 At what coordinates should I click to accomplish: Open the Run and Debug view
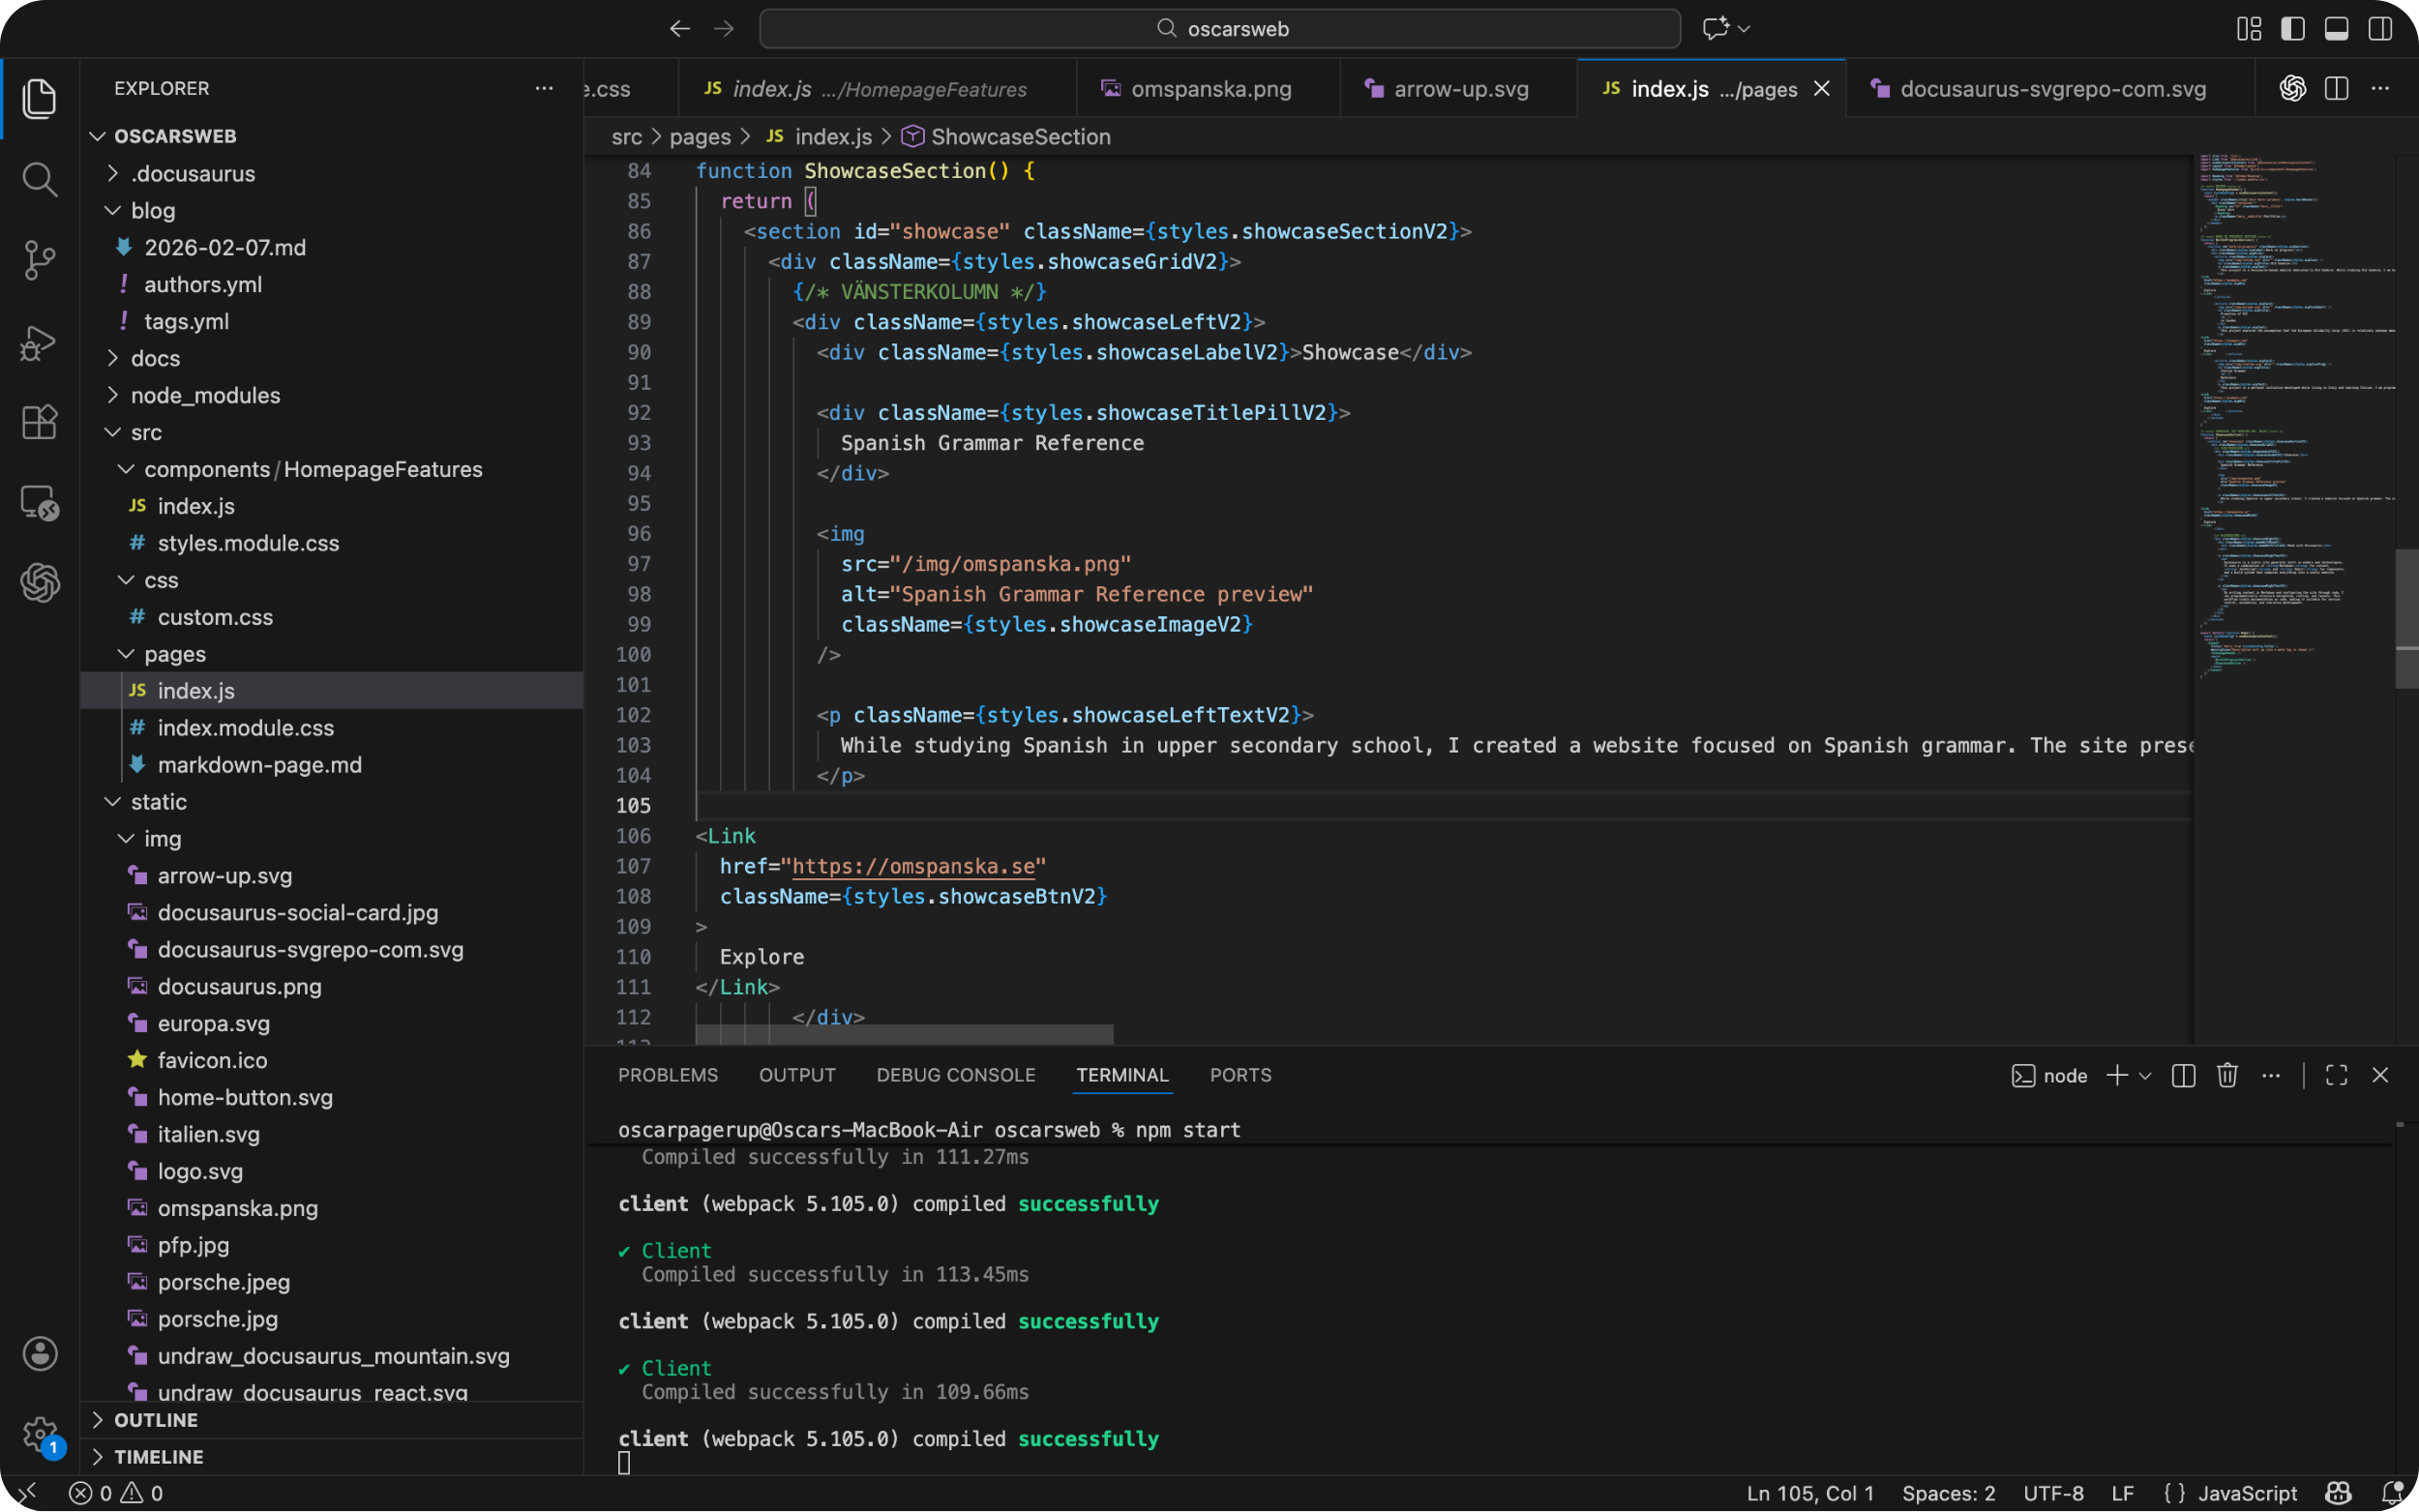click(39, 342)
